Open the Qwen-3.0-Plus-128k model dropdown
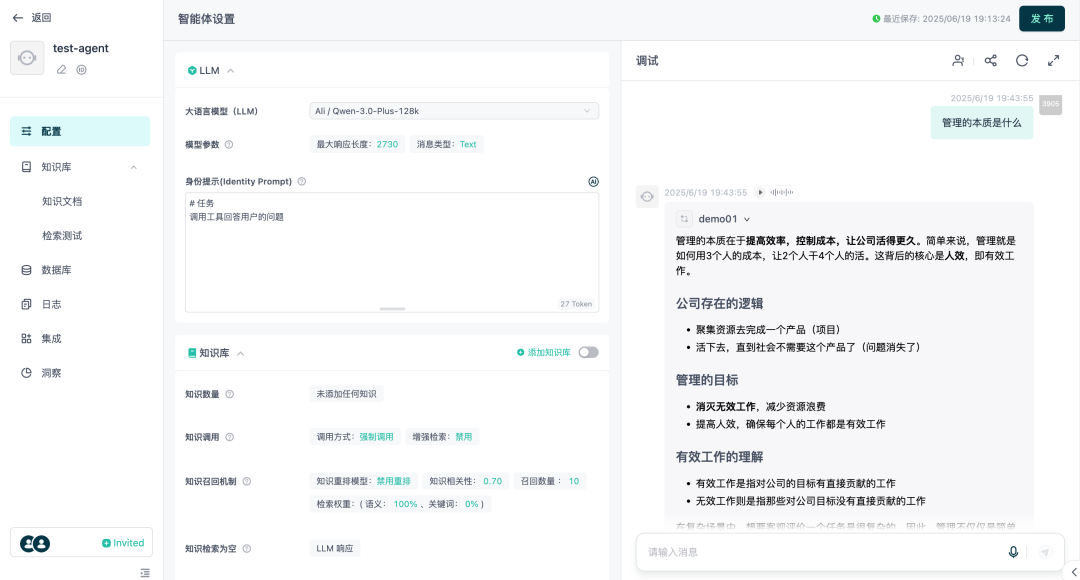The image size is (1080, 580). (453, 110)
